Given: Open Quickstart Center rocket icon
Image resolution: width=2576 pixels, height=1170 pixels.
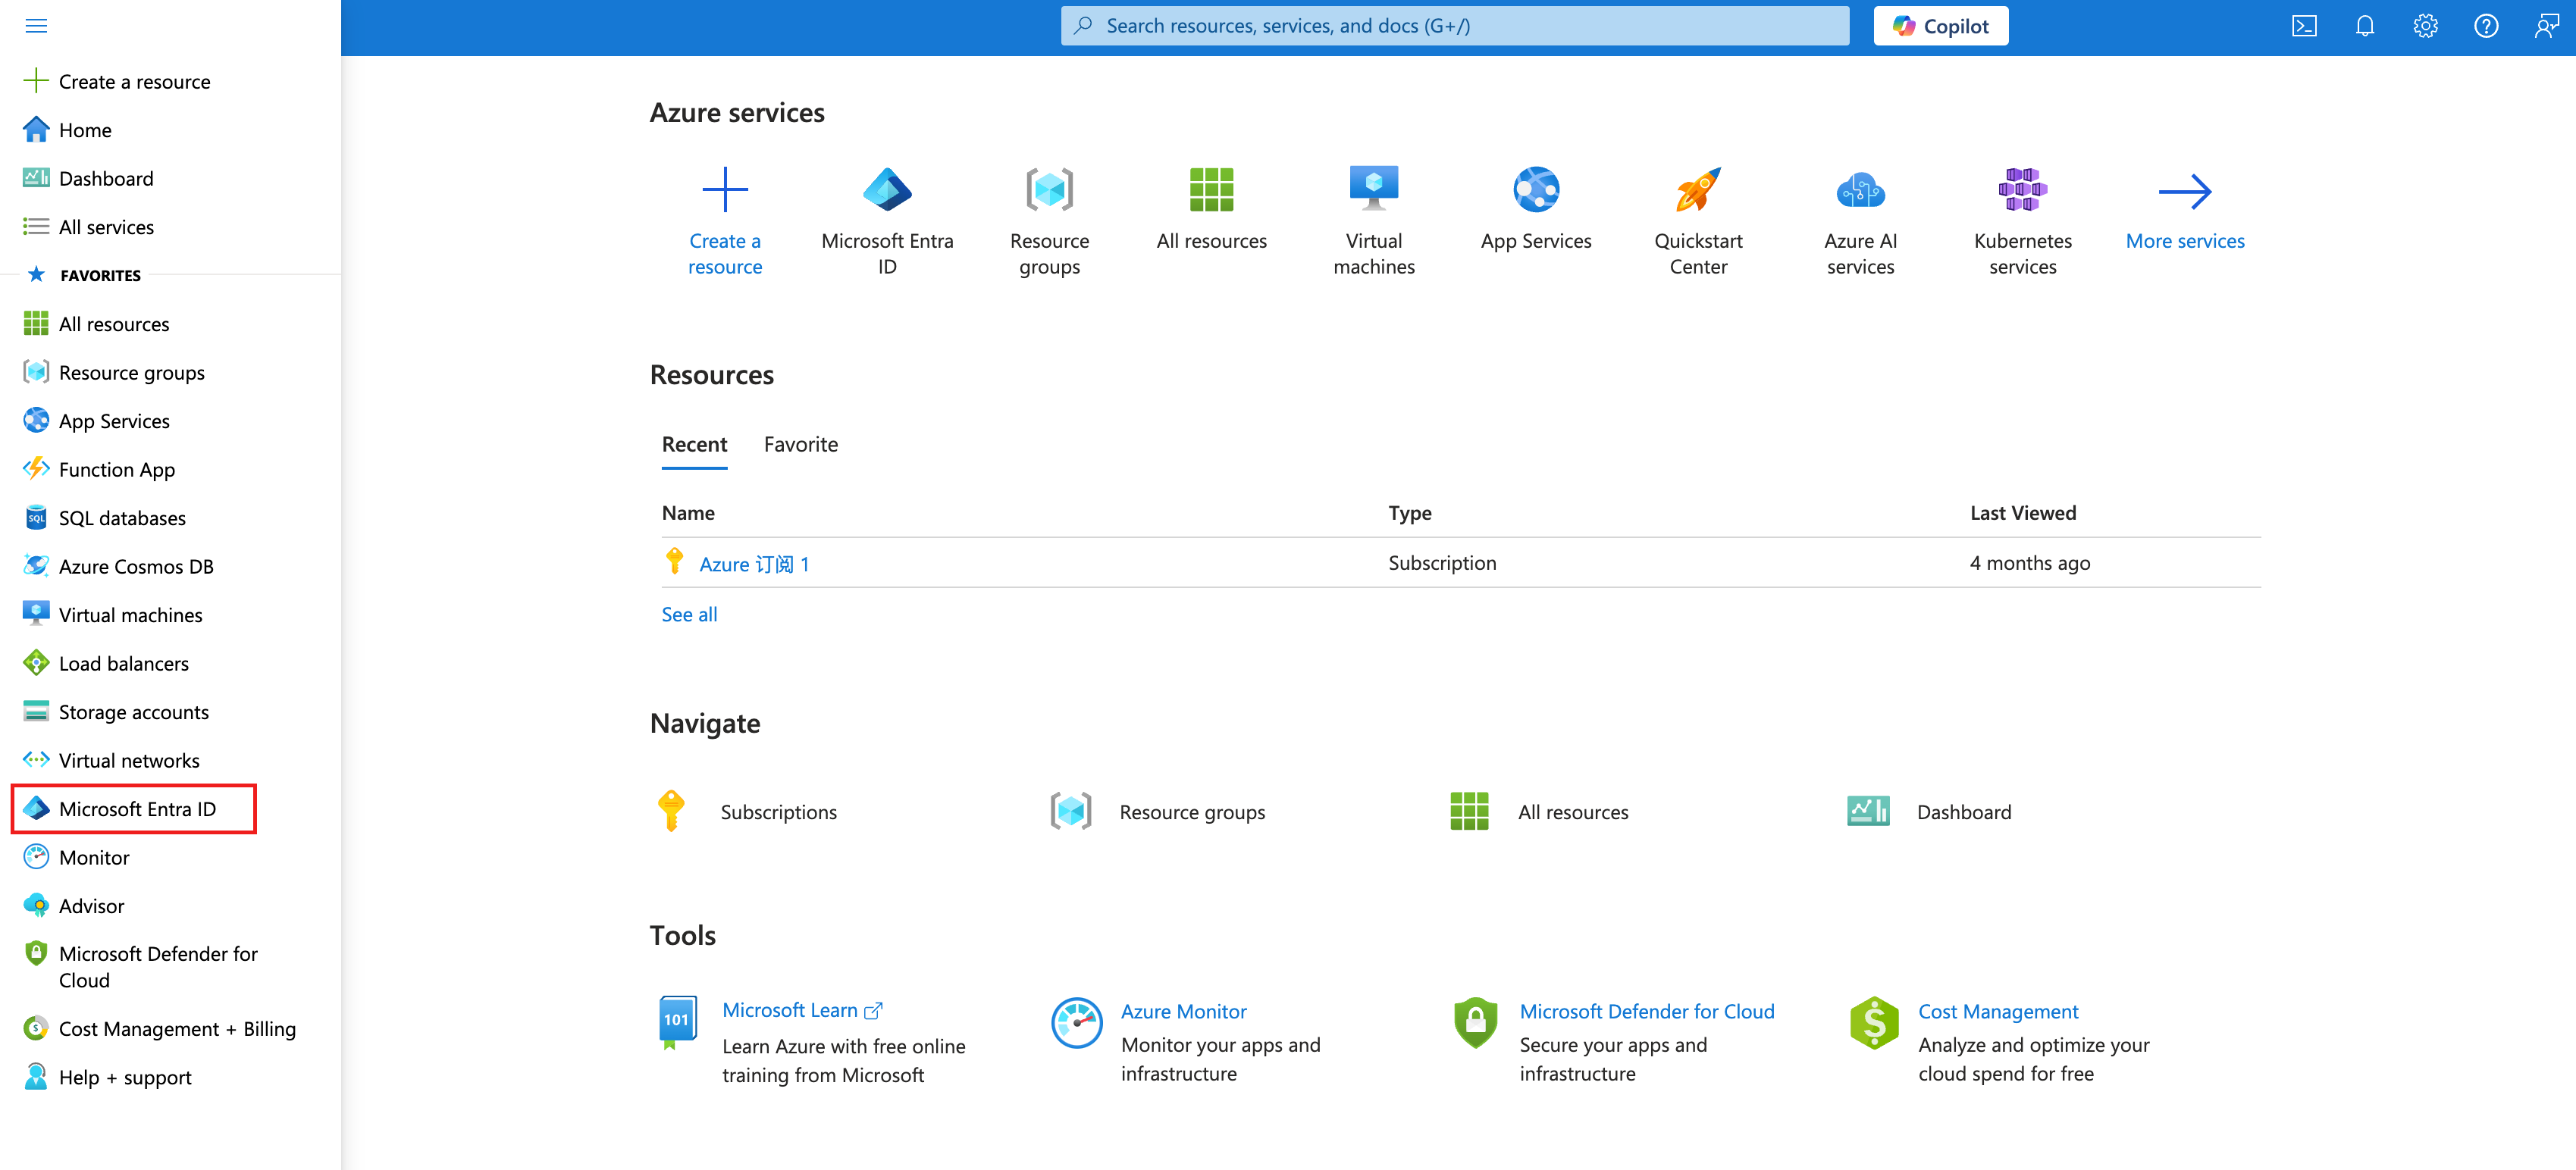Looking at the screenshot, I should point(1698,190).
